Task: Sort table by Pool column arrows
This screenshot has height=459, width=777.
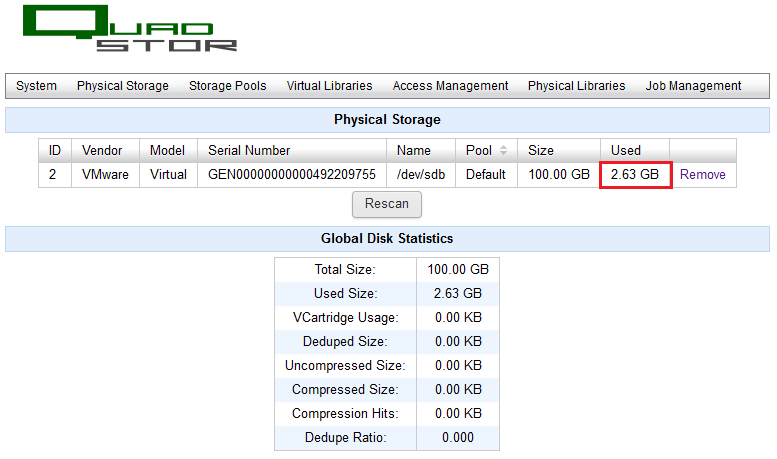Action: click(503, 150)
